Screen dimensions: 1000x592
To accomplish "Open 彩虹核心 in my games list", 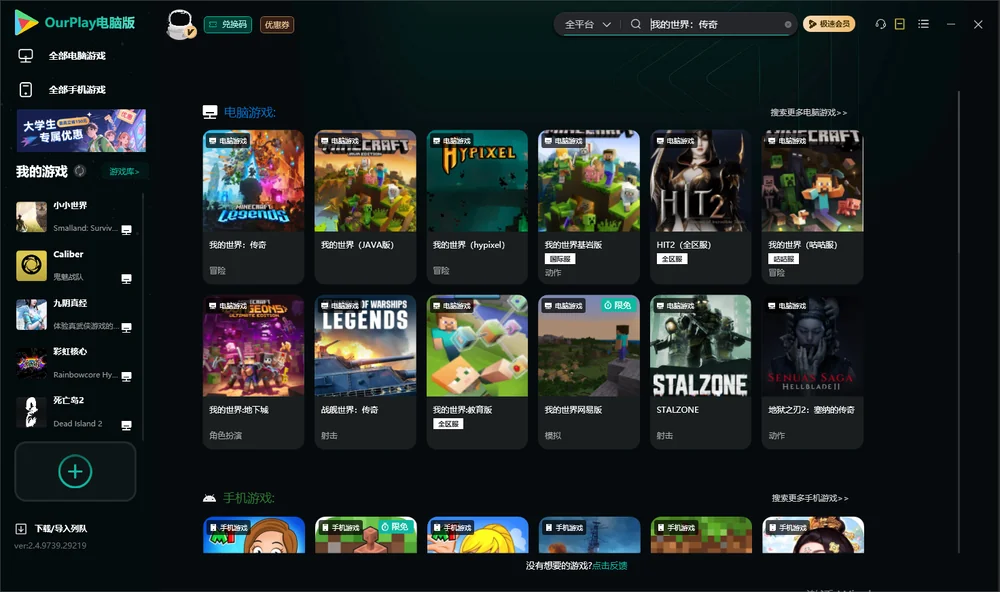I will (x=75, y=363).
